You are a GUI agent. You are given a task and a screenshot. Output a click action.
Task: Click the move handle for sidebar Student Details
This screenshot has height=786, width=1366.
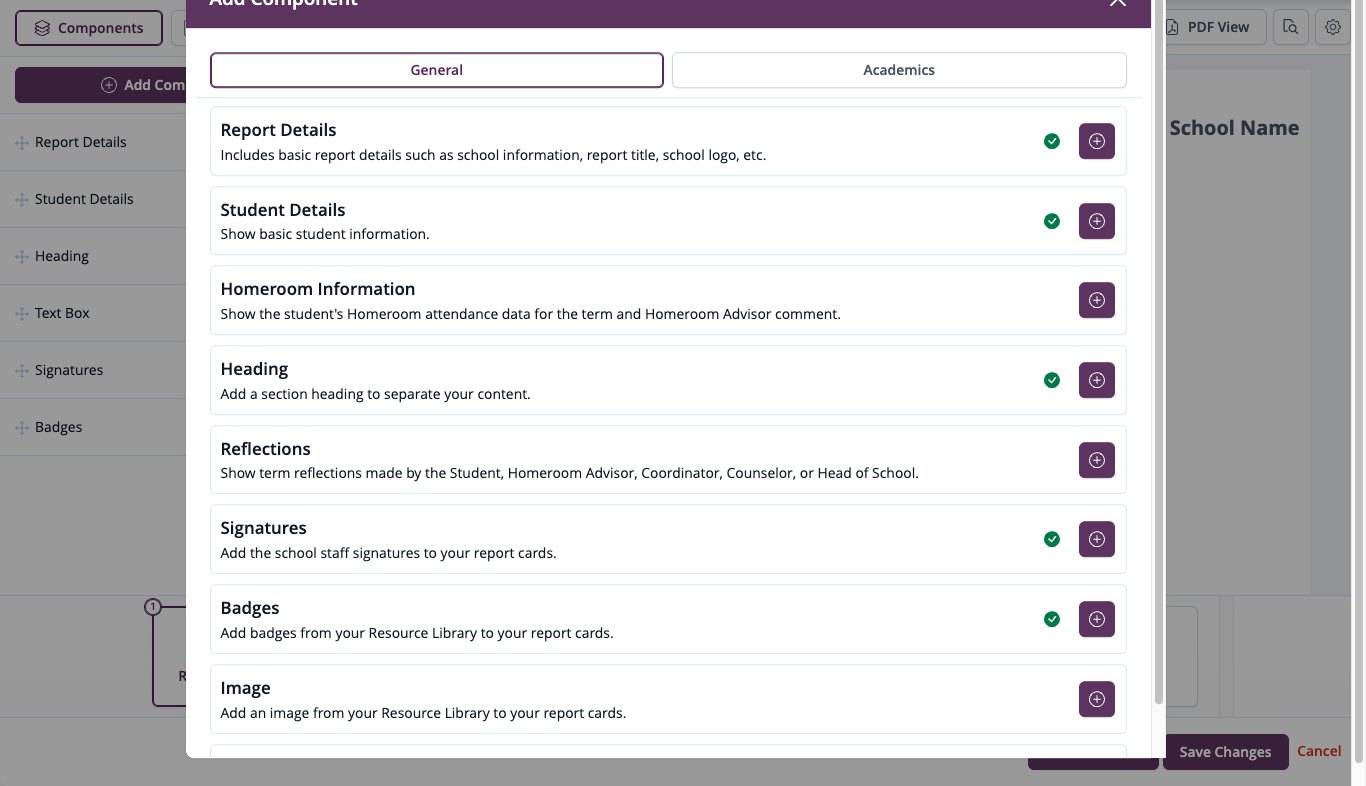tap(21, 200)
